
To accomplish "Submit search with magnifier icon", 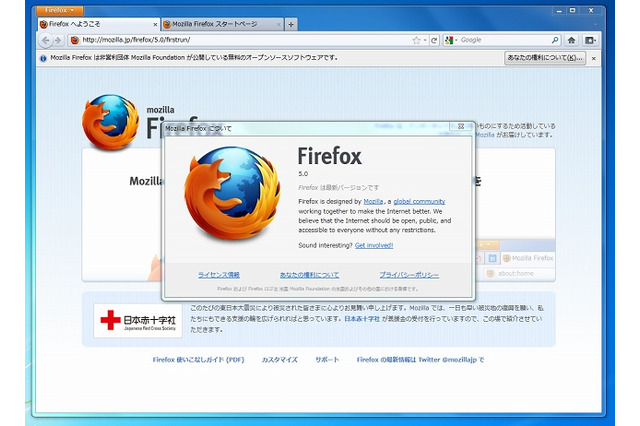I will pyautogui.click(x=555, y=40).
